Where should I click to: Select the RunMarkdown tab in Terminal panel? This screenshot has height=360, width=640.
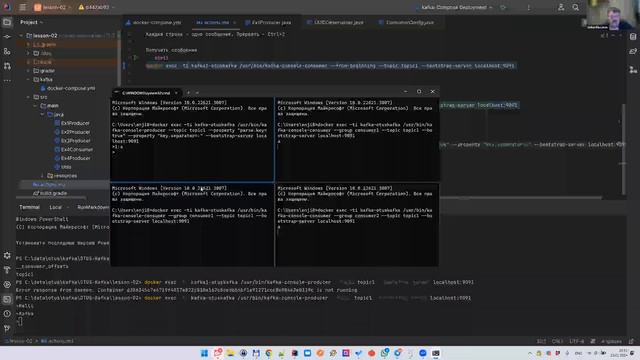[93, 207]
